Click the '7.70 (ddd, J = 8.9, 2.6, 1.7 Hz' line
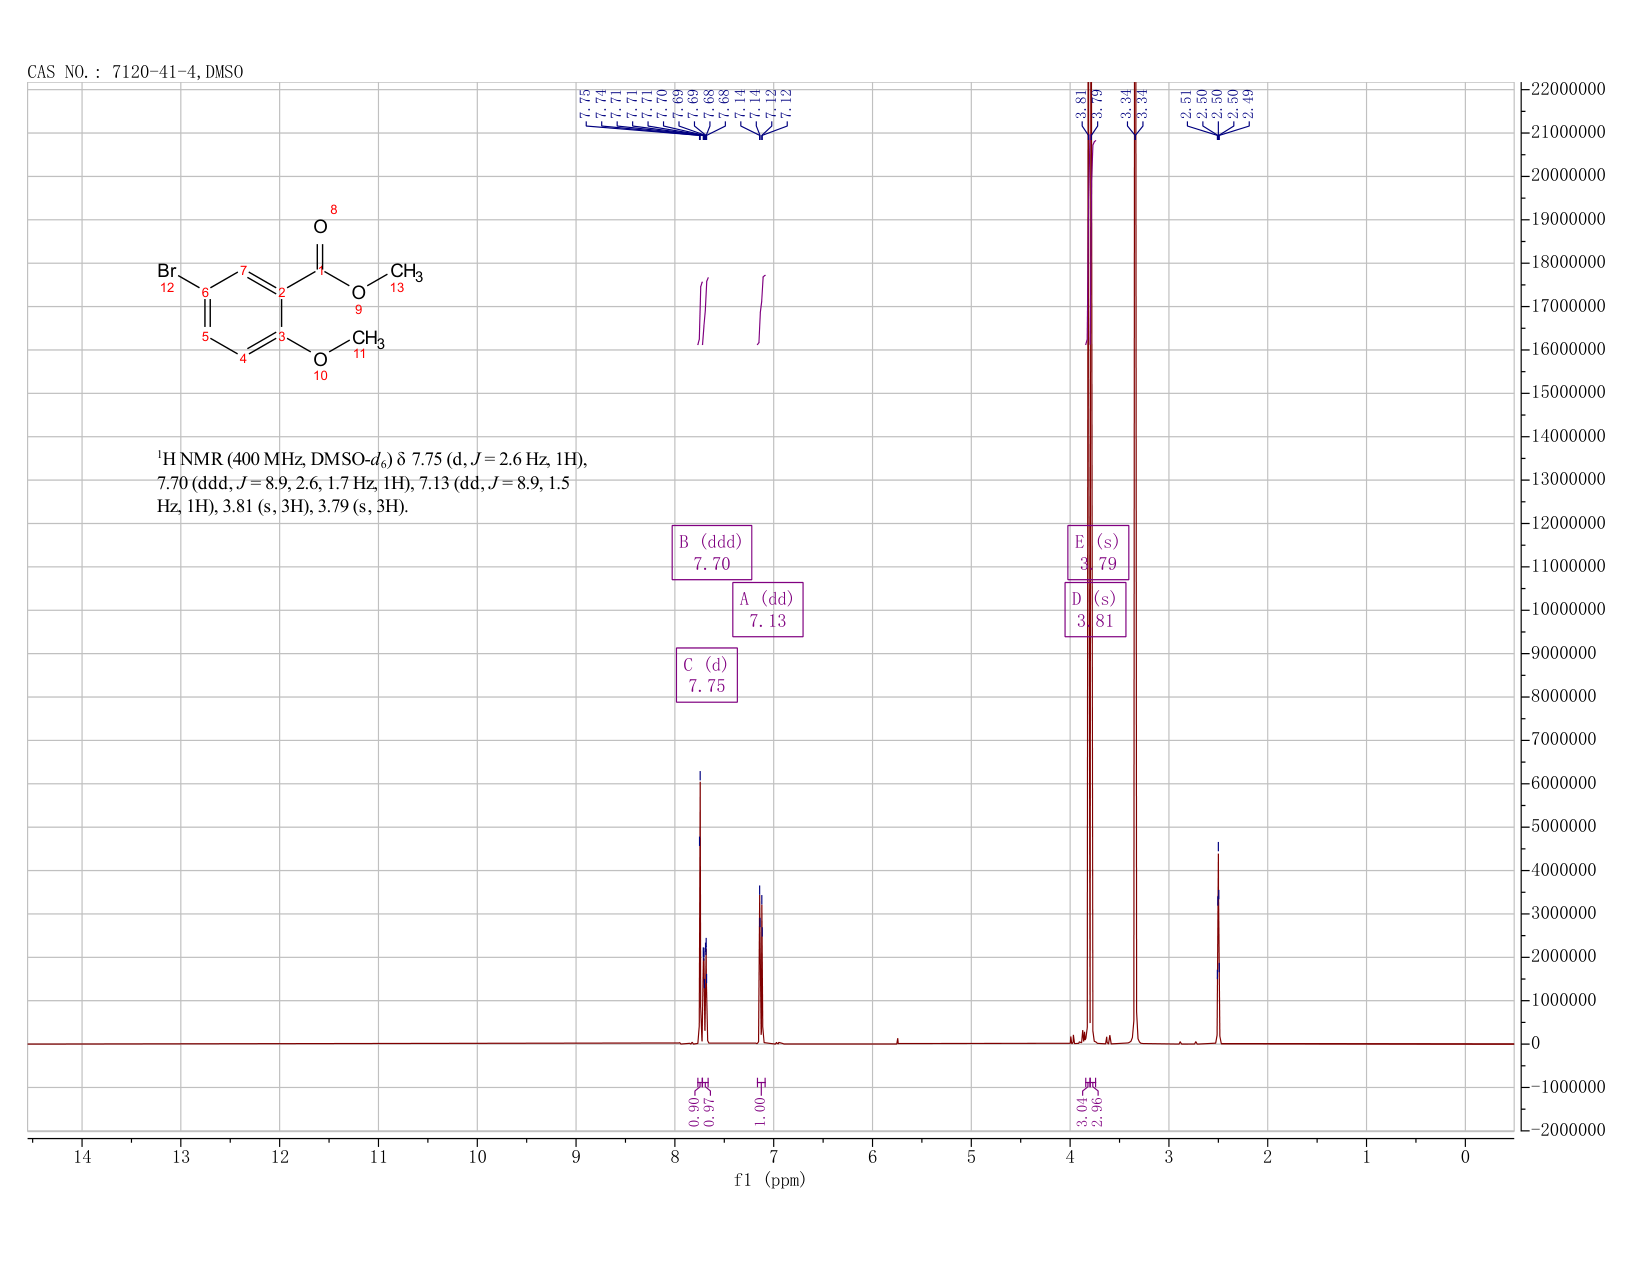 tap(364, 483)
